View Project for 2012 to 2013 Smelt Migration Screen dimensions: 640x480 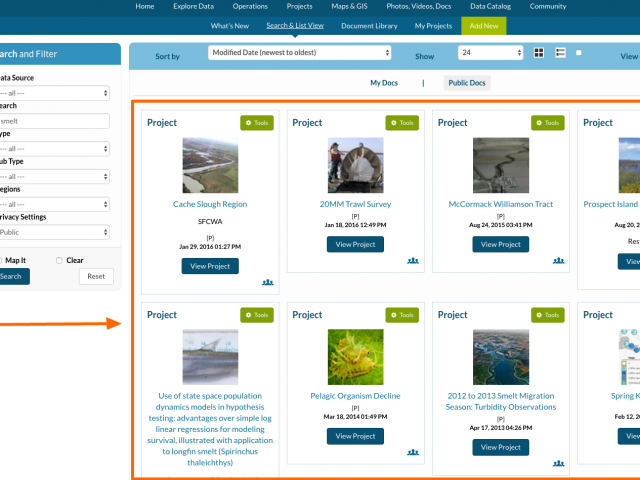pos(501,447)
